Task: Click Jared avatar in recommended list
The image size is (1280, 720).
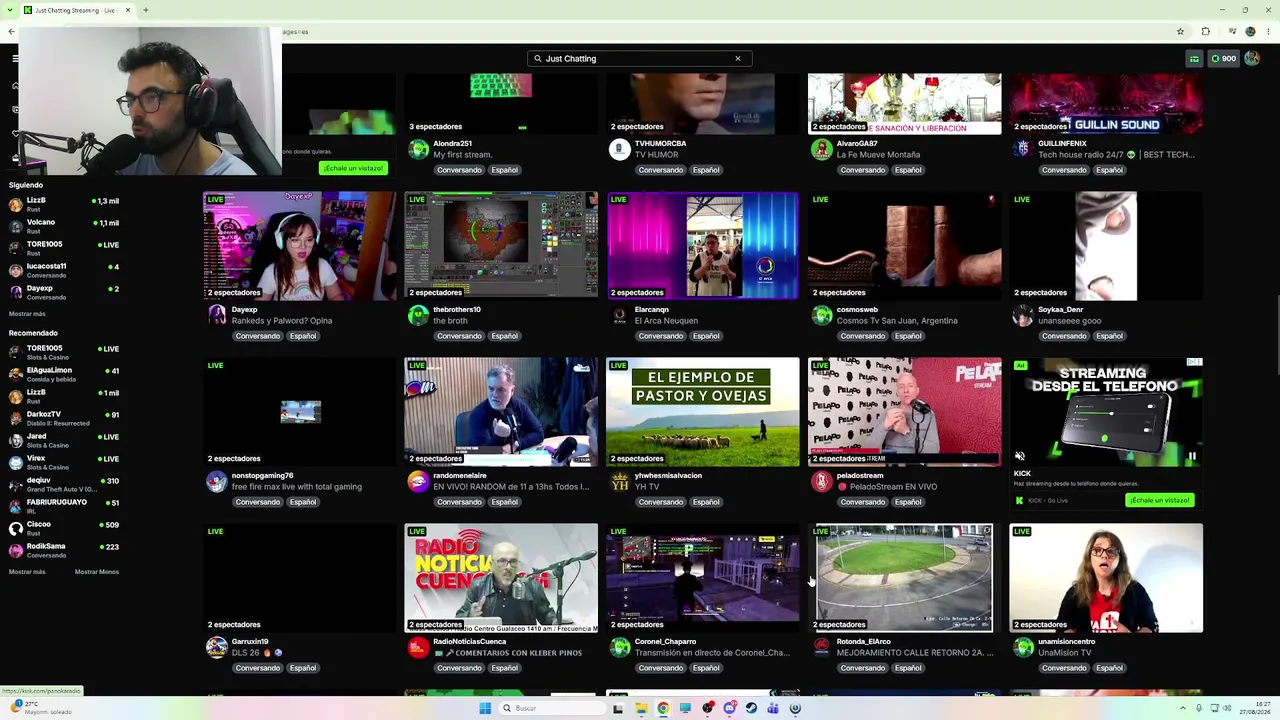Action: tap(15, 440)
